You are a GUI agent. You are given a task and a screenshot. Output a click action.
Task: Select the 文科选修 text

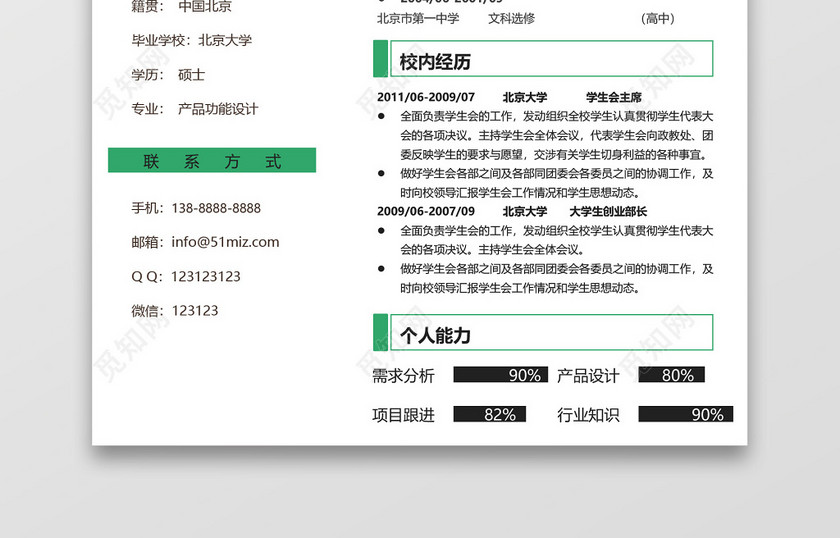click(x=512, y=18)
